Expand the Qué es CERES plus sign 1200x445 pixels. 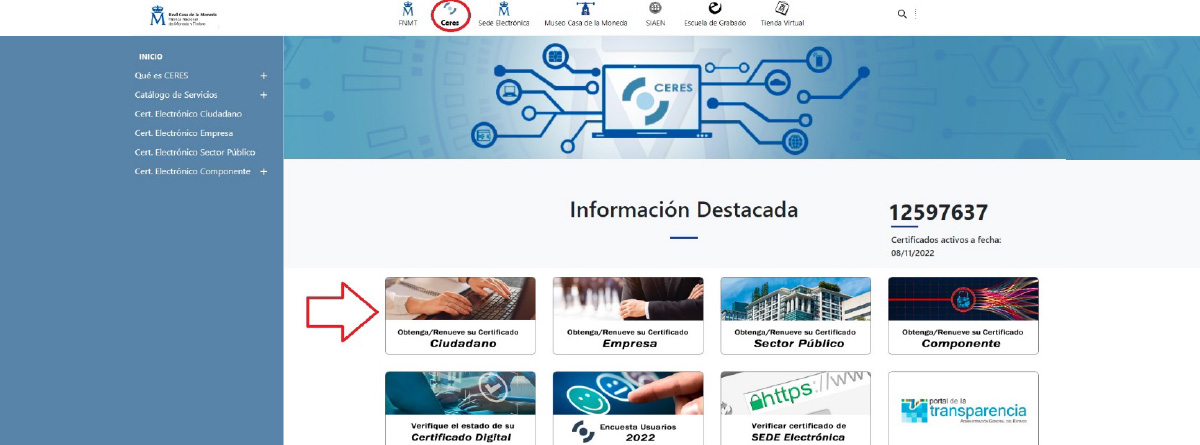coord(263,76)
